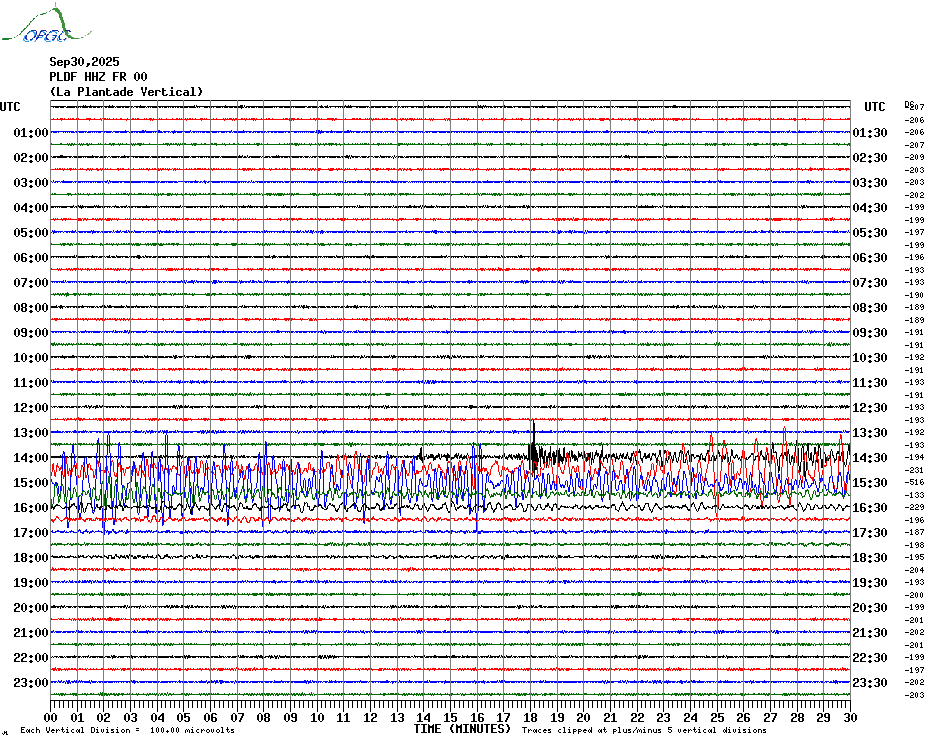Viewport: 930px width, 744px height.
Task: Click the Traces clipped at plus/minus note
Action: [x=644, y=730]
